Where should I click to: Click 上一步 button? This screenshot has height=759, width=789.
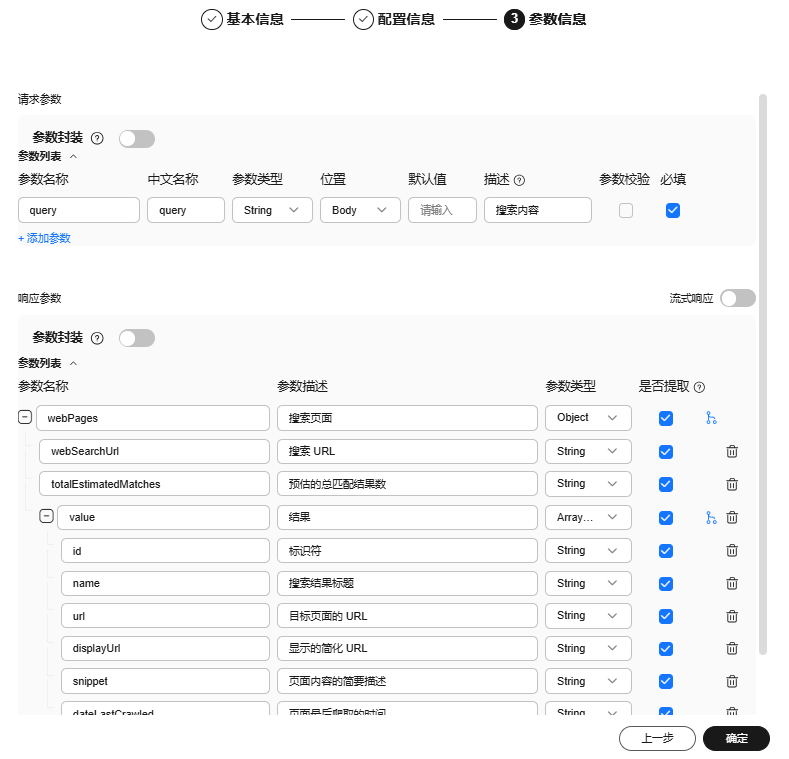(657, 738)
